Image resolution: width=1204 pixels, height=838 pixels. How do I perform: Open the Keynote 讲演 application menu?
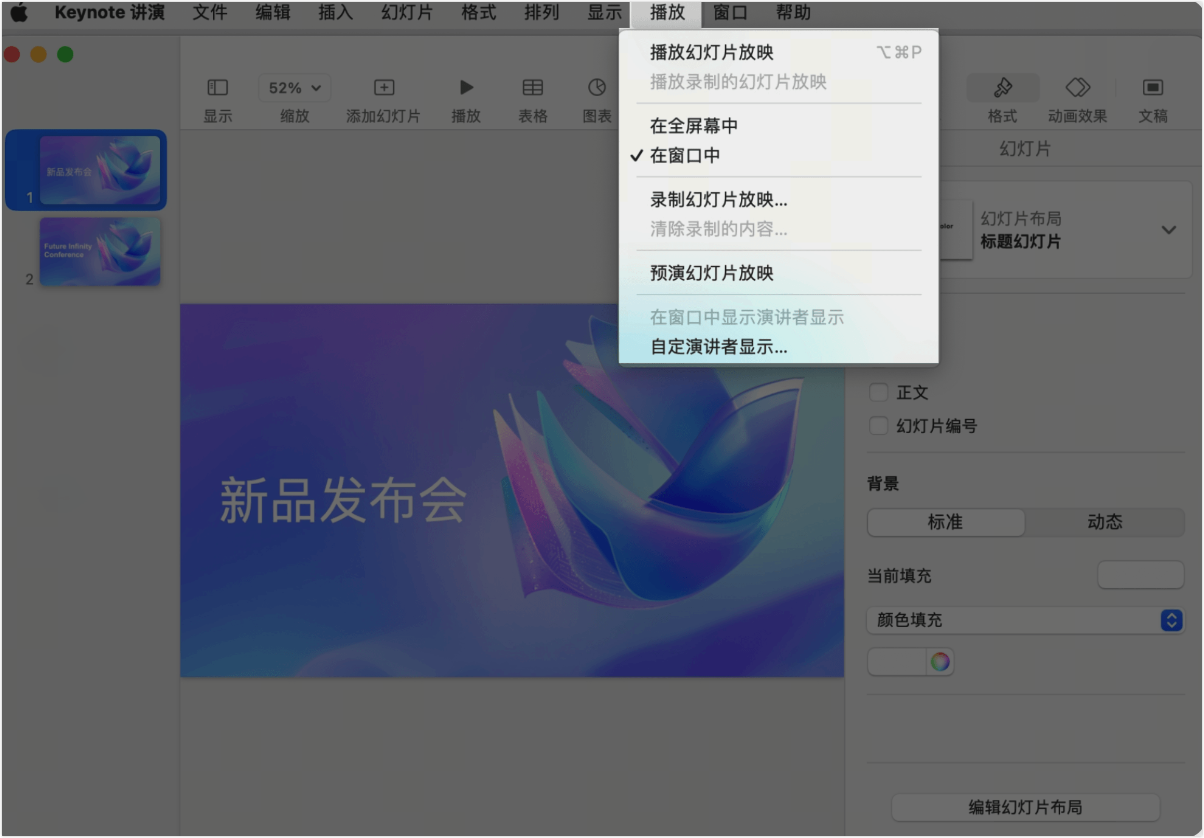(109, 13)
